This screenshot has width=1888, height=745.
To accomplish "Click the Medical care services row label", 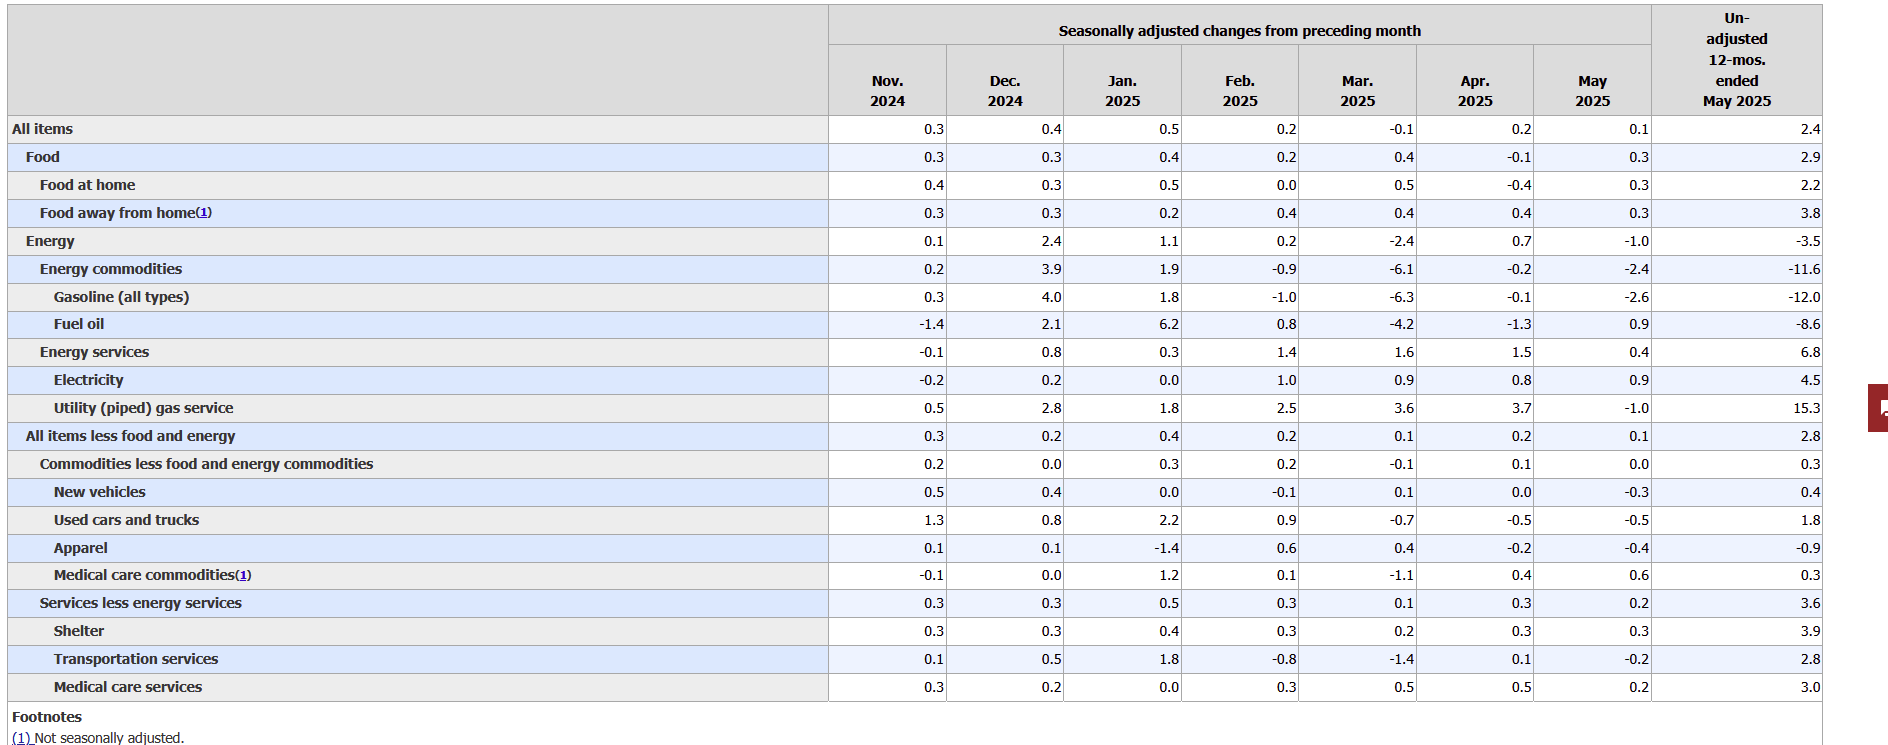I will coord(128,687).
